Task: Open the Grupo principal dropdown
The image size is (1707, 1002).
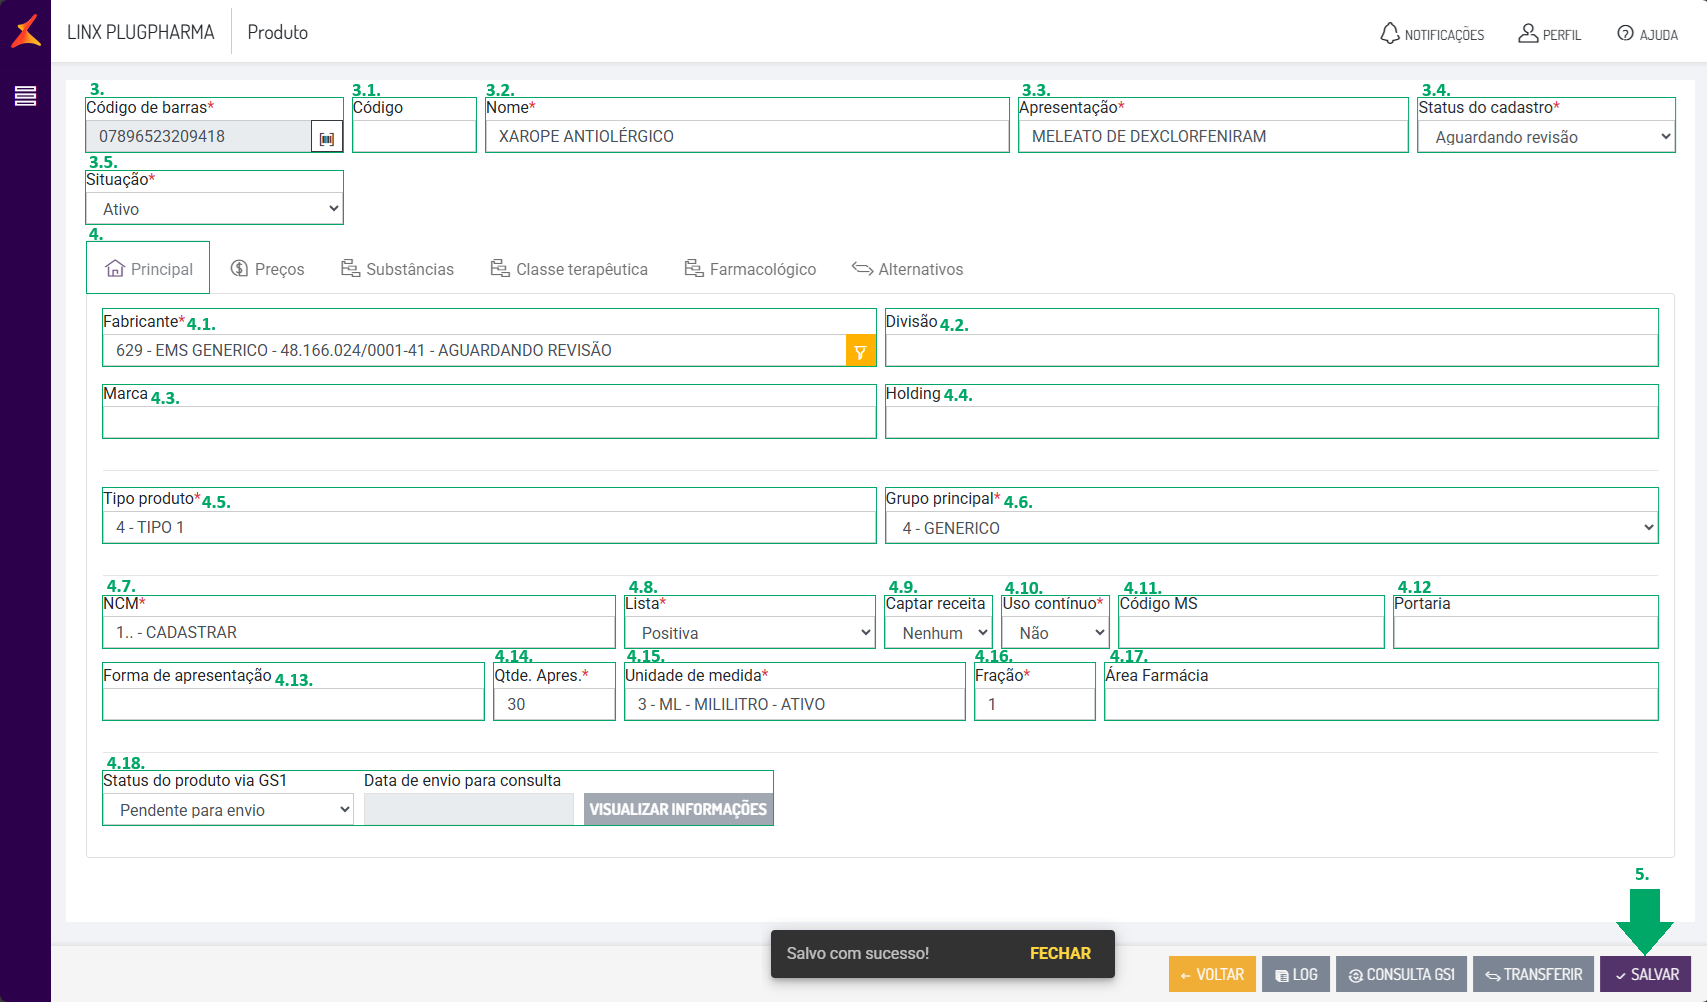Action: tap(1272, 528)
